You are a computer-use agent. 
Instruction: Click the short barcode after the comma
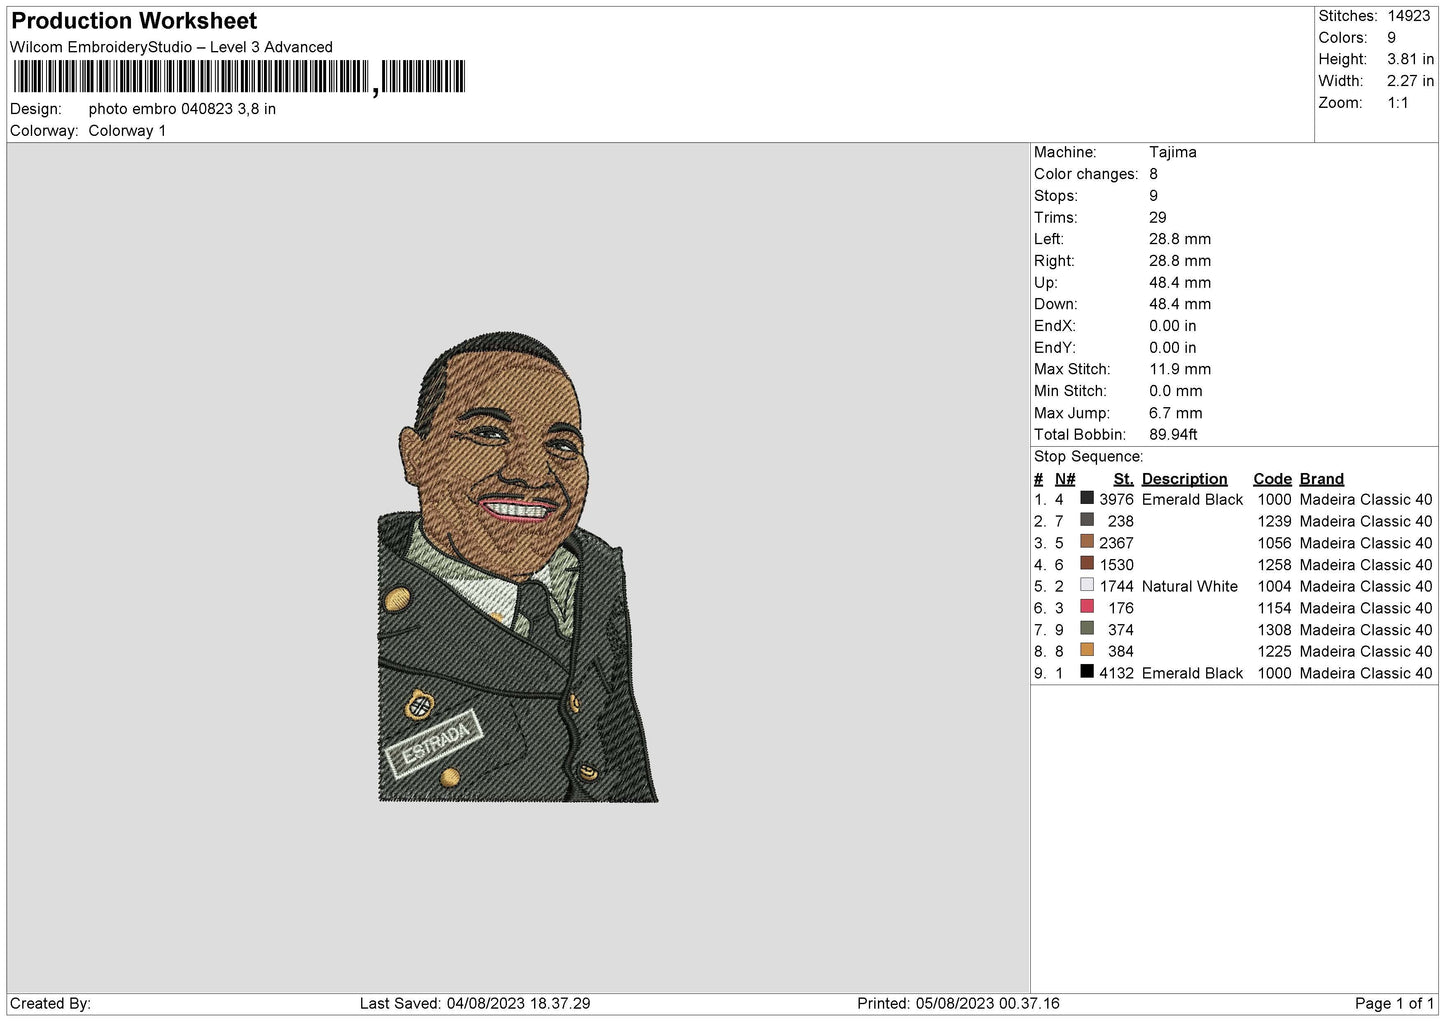click(x=424, y=77)
